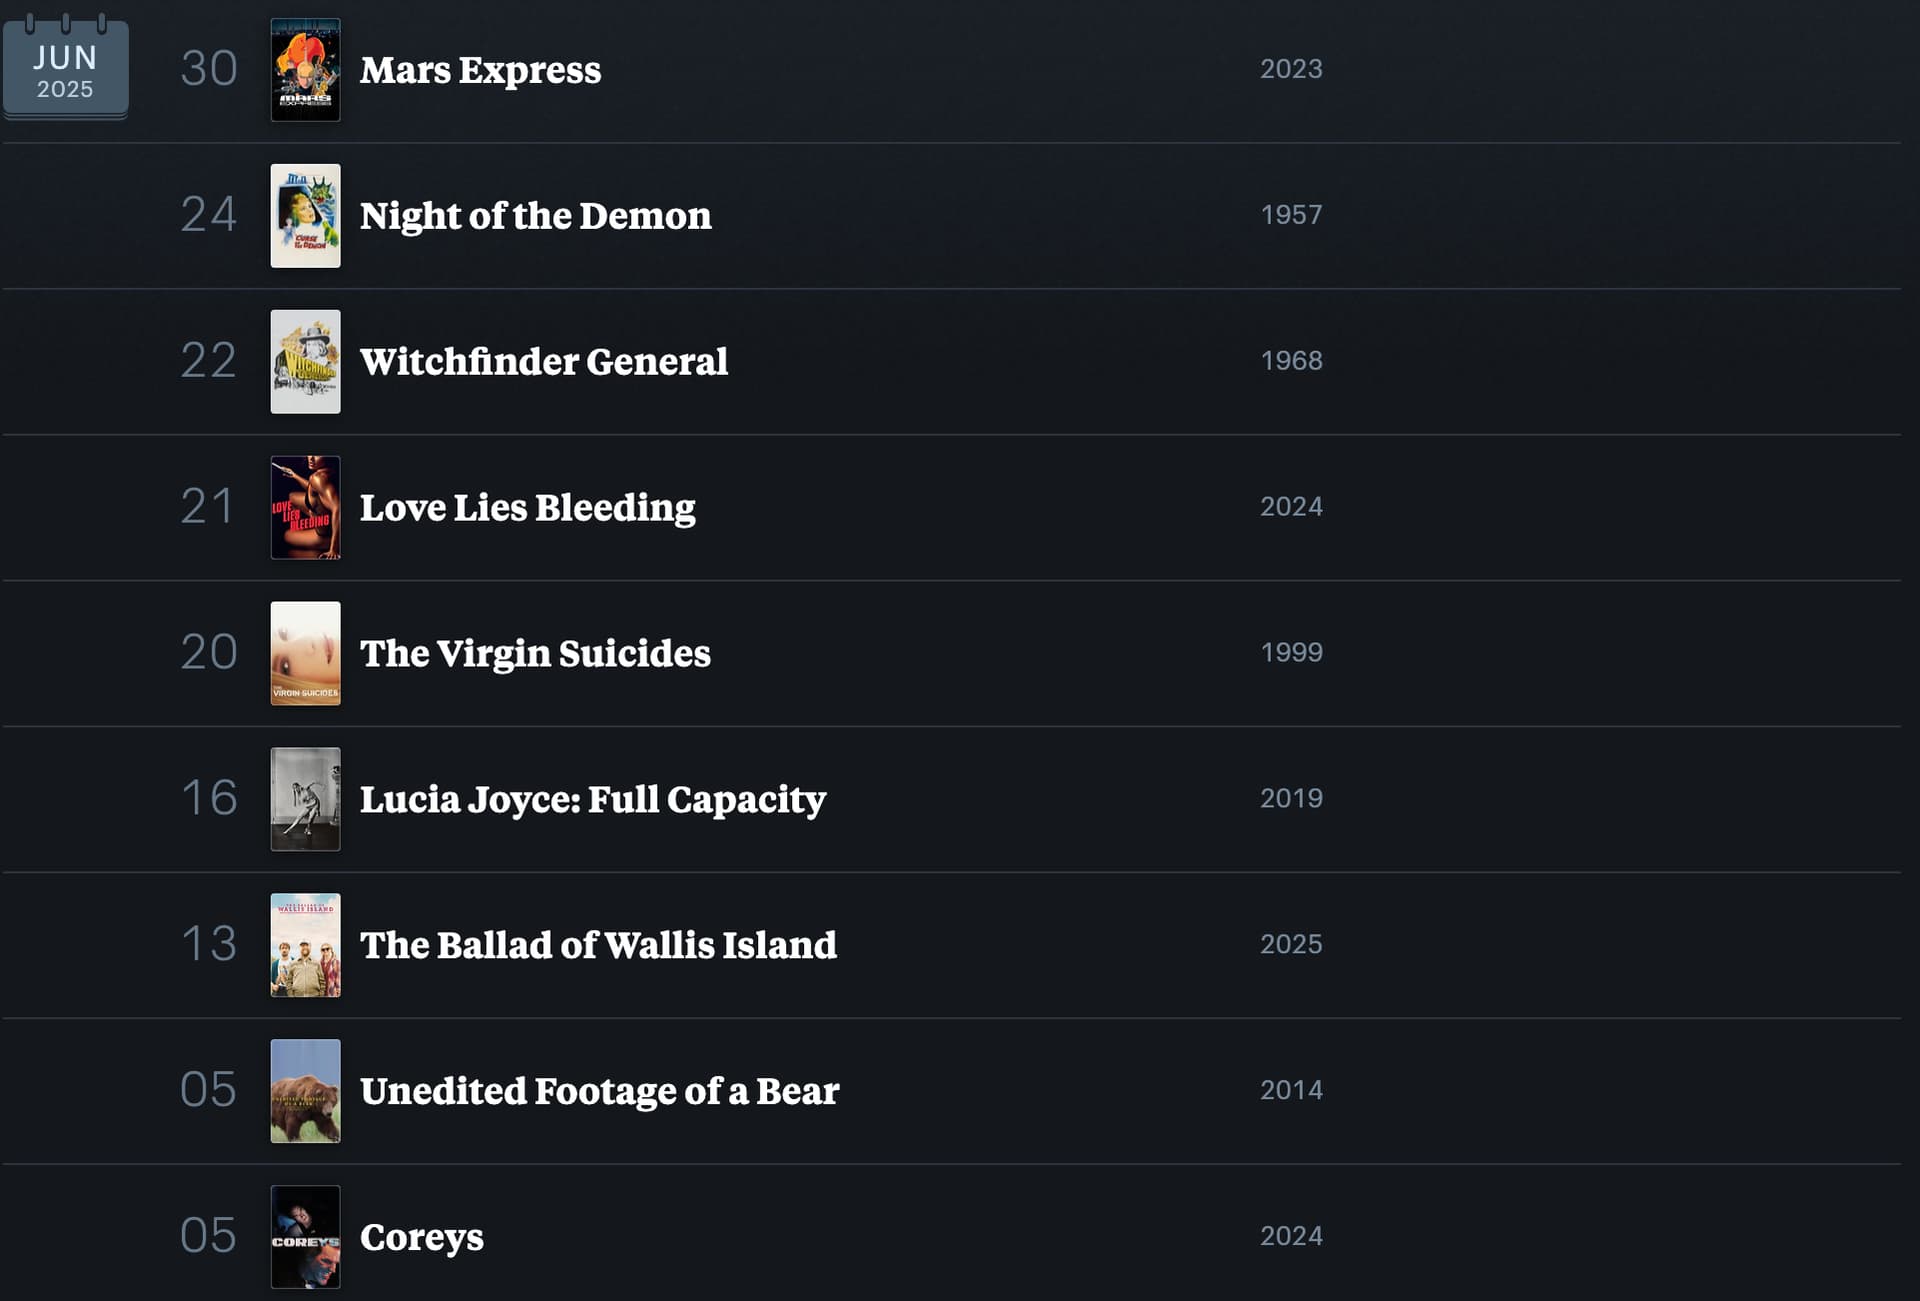Open the Night of the Demon poster
This screenshot has height=1301, width=1920.
point(305,216)
